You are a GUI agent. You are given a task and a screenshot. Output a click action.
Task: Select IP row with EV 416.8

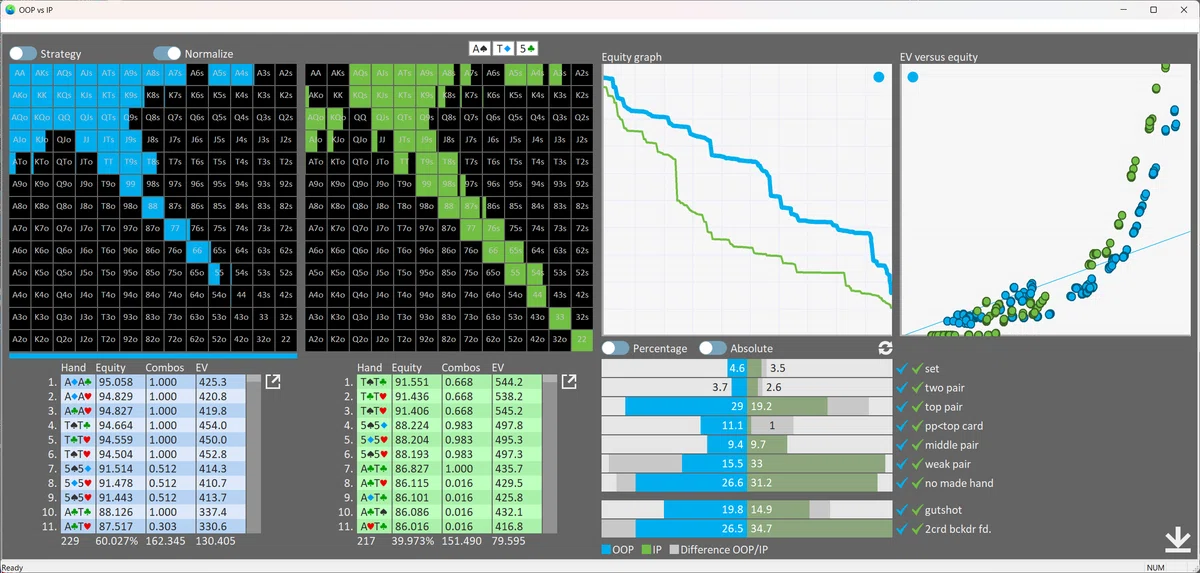point(449,526)
